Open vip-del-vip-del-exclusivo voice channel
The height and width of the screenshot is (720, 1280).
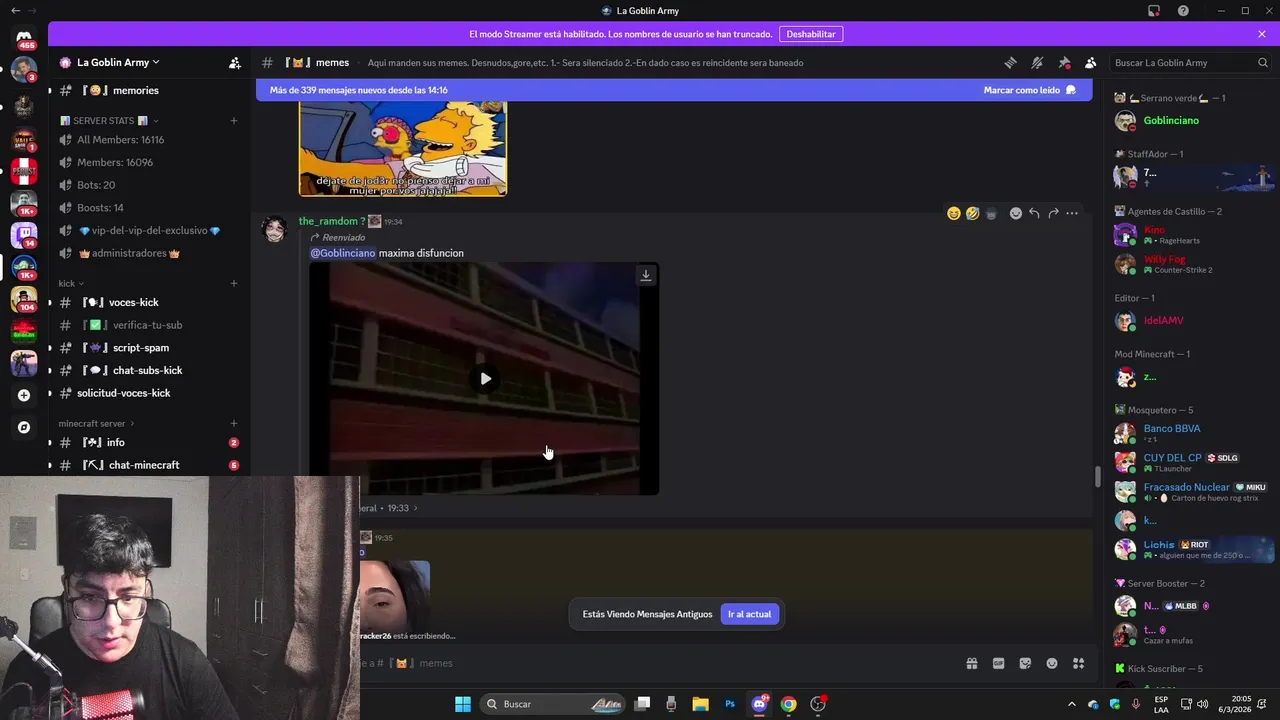point(150,230)
